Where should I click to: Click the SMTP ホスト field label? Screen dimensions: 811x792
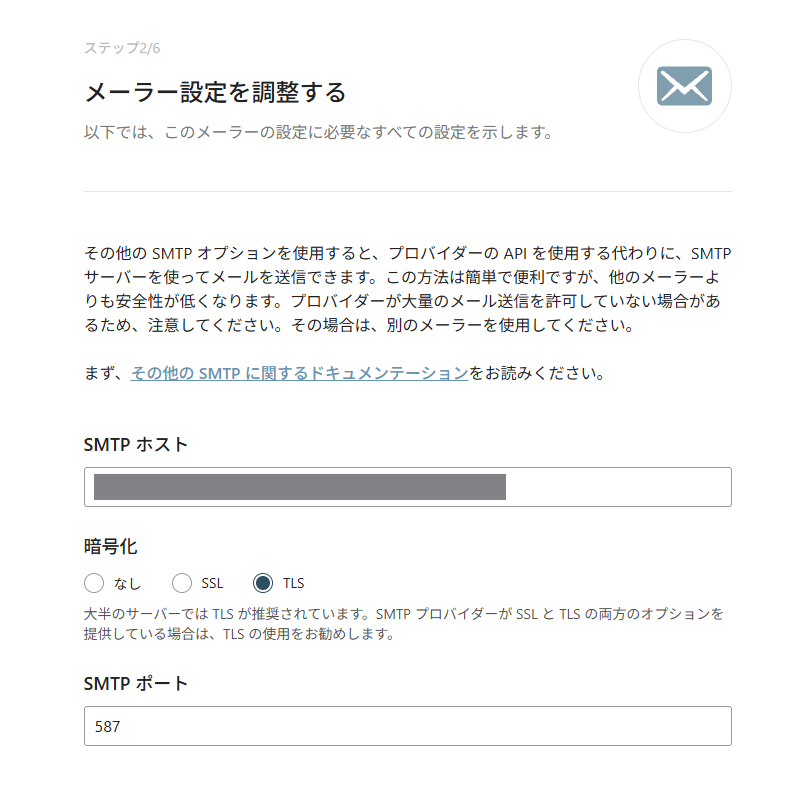pos(136,444)
